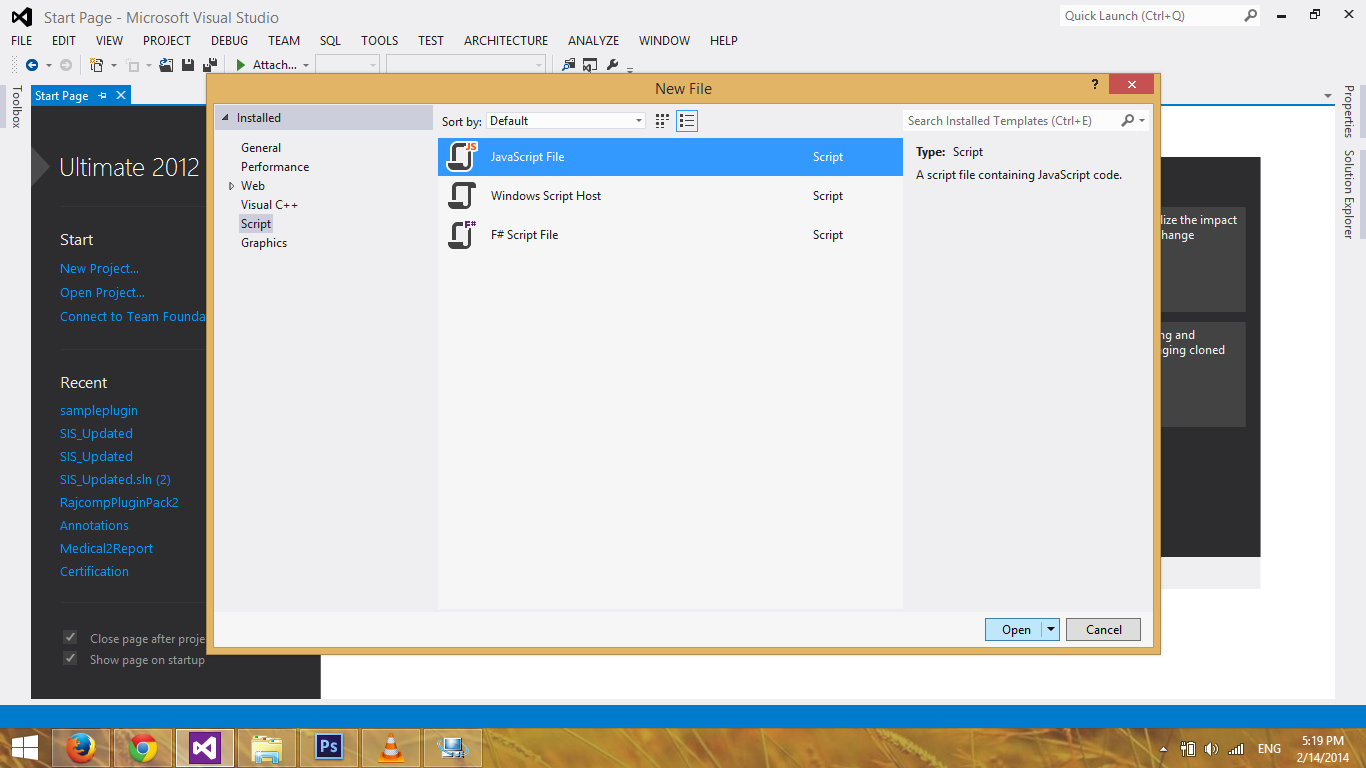Open the FILE menu
Viewport: 1366px width, 768px height.
pyautogui.click(x=22, y=41)
